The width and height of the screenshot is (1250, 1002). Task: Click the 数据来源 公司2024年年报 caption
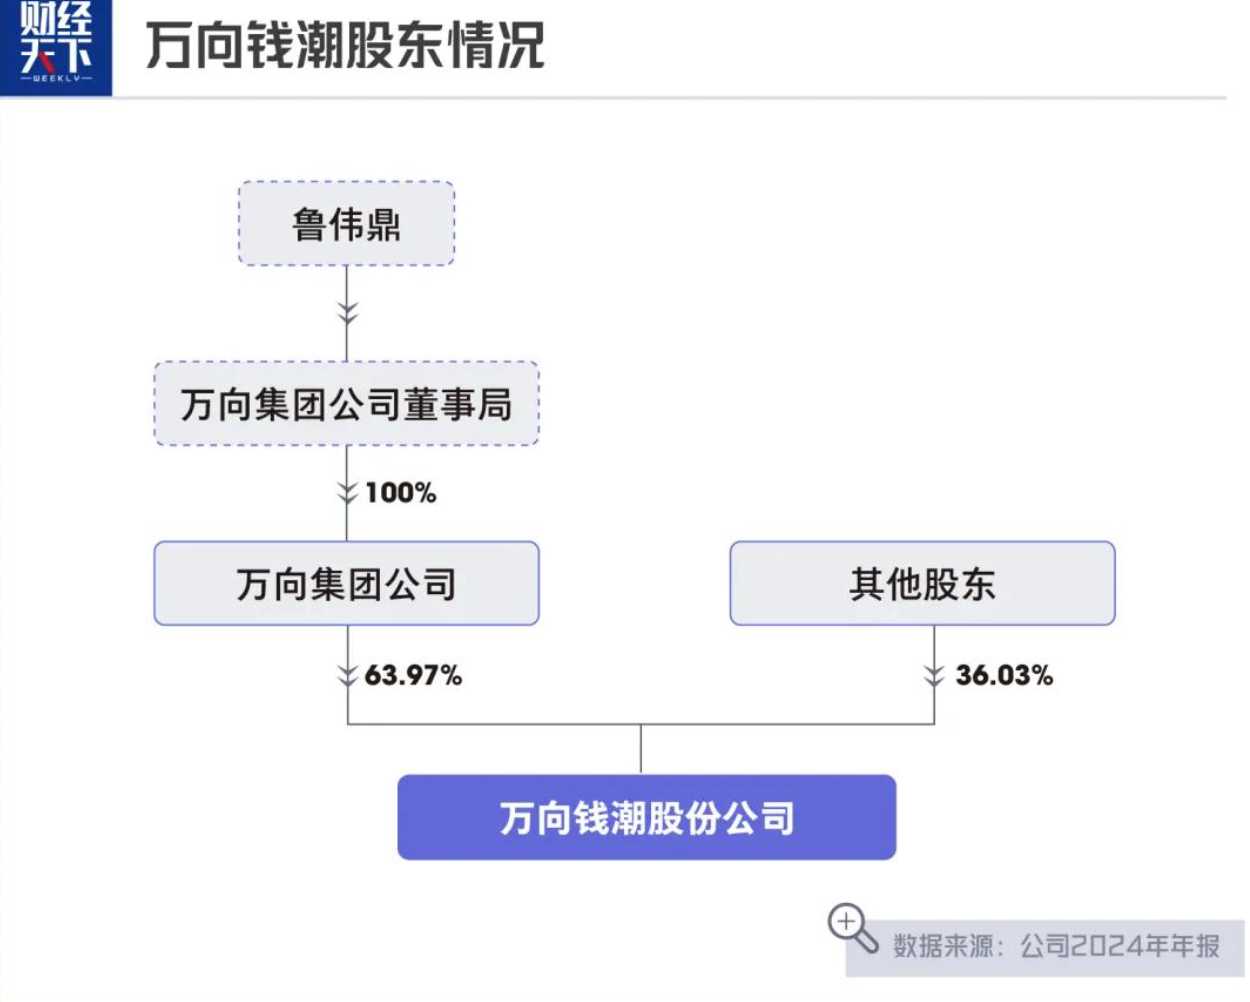click(x=1056, y=946)
